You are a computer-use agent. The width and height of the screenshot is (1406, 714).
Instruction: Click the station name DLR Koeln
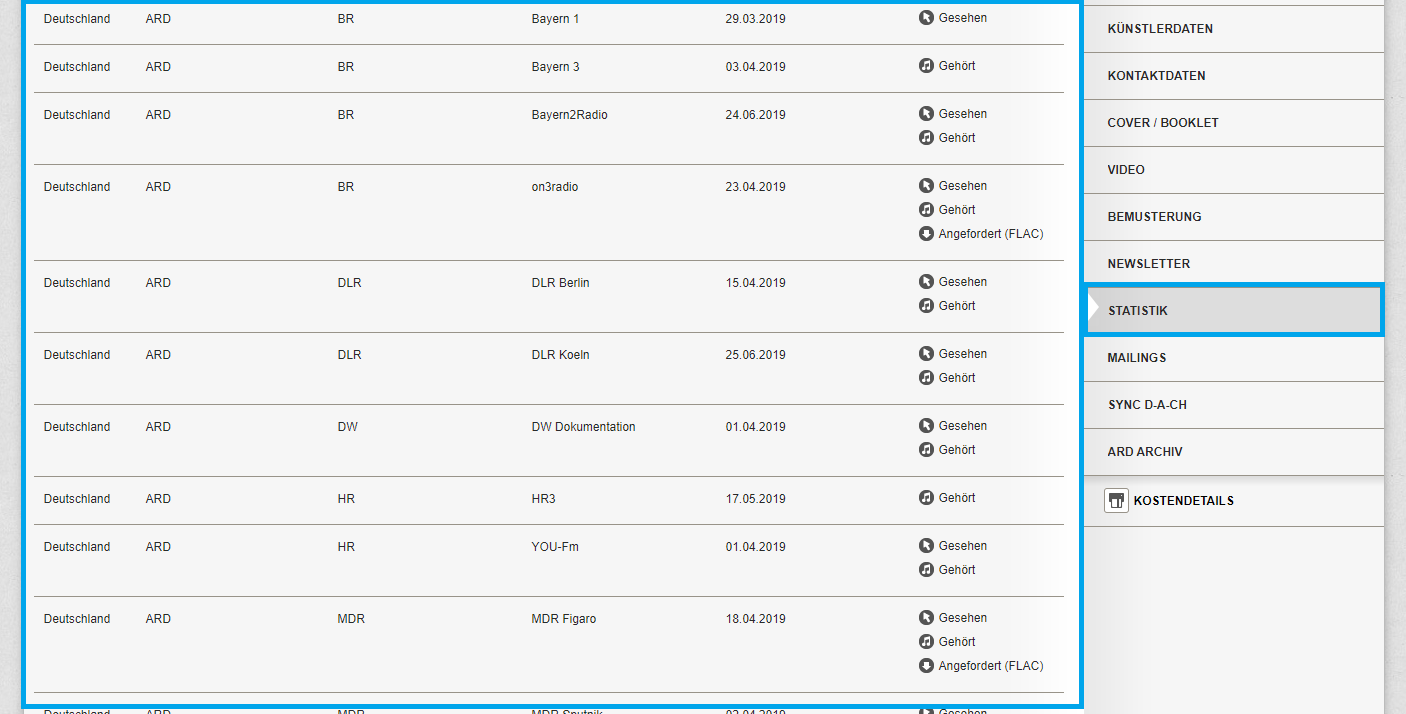(x=560, y=355)
